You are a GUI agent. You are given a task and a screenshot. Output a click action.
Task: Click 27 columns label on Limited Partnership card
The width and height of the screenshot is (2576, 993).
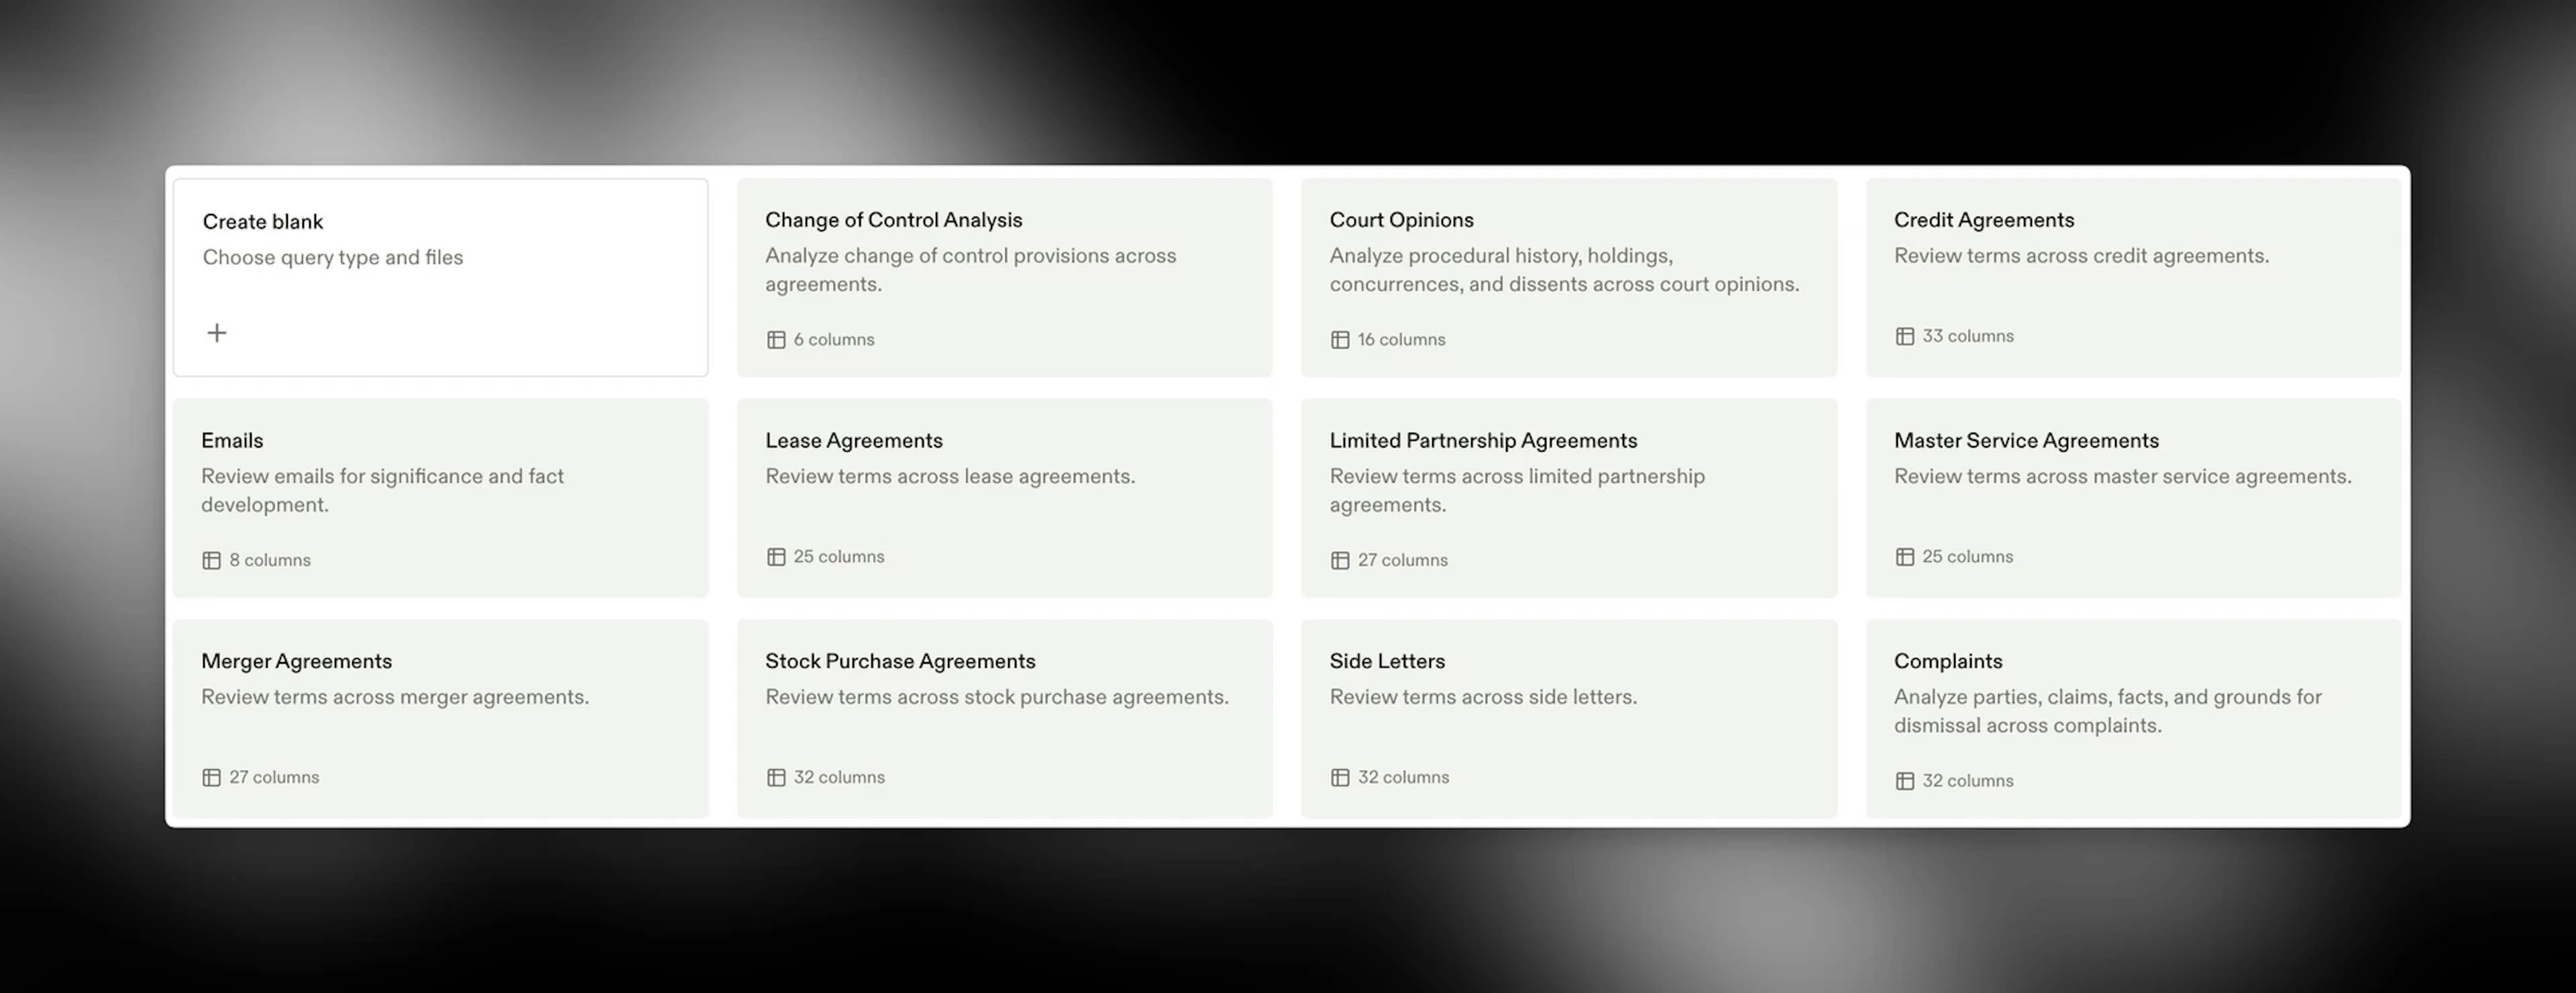(x=1403, y=560)
